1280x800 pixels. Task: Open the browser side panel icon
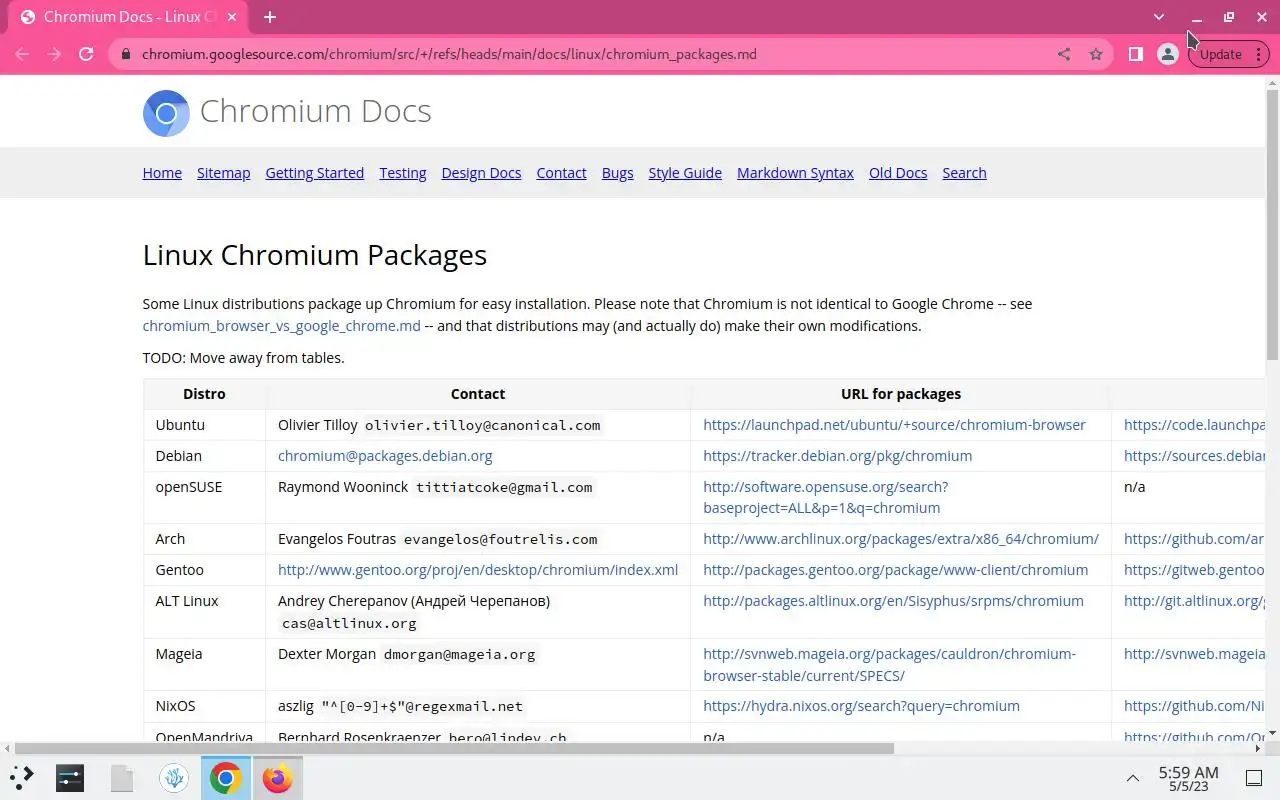click(1135, 54)
